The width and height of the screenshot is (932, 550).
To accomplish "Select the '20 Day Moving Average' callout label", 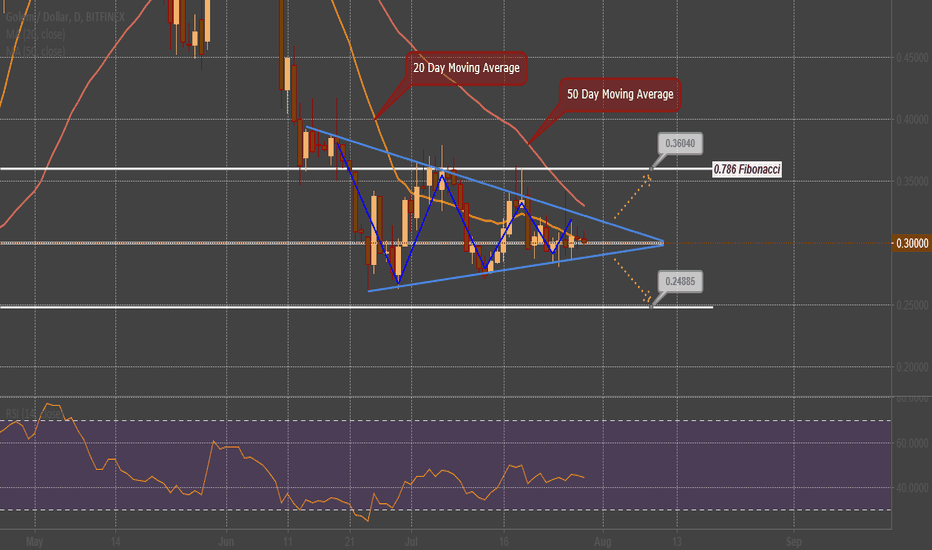I will pyautogui.click(x=467, y=68).
